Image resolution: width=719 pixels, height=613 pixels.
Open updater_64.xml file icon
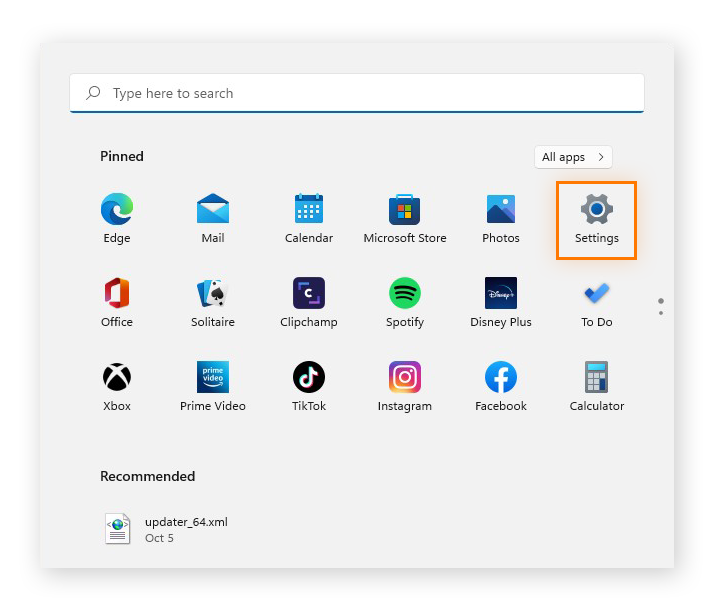click(x=117, y=529)
